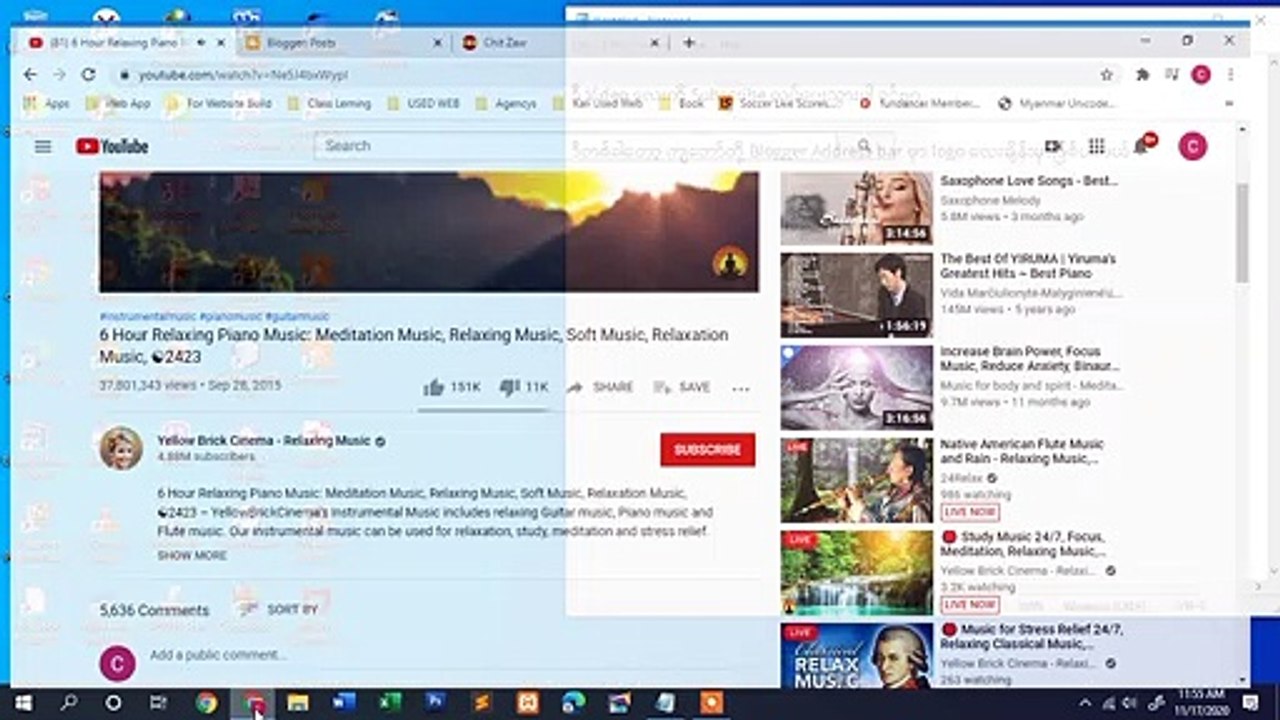Viewport: 1280px width, 720px height.
Task: Dislike the video with thumbs down
Action: (x=524, y=387)
